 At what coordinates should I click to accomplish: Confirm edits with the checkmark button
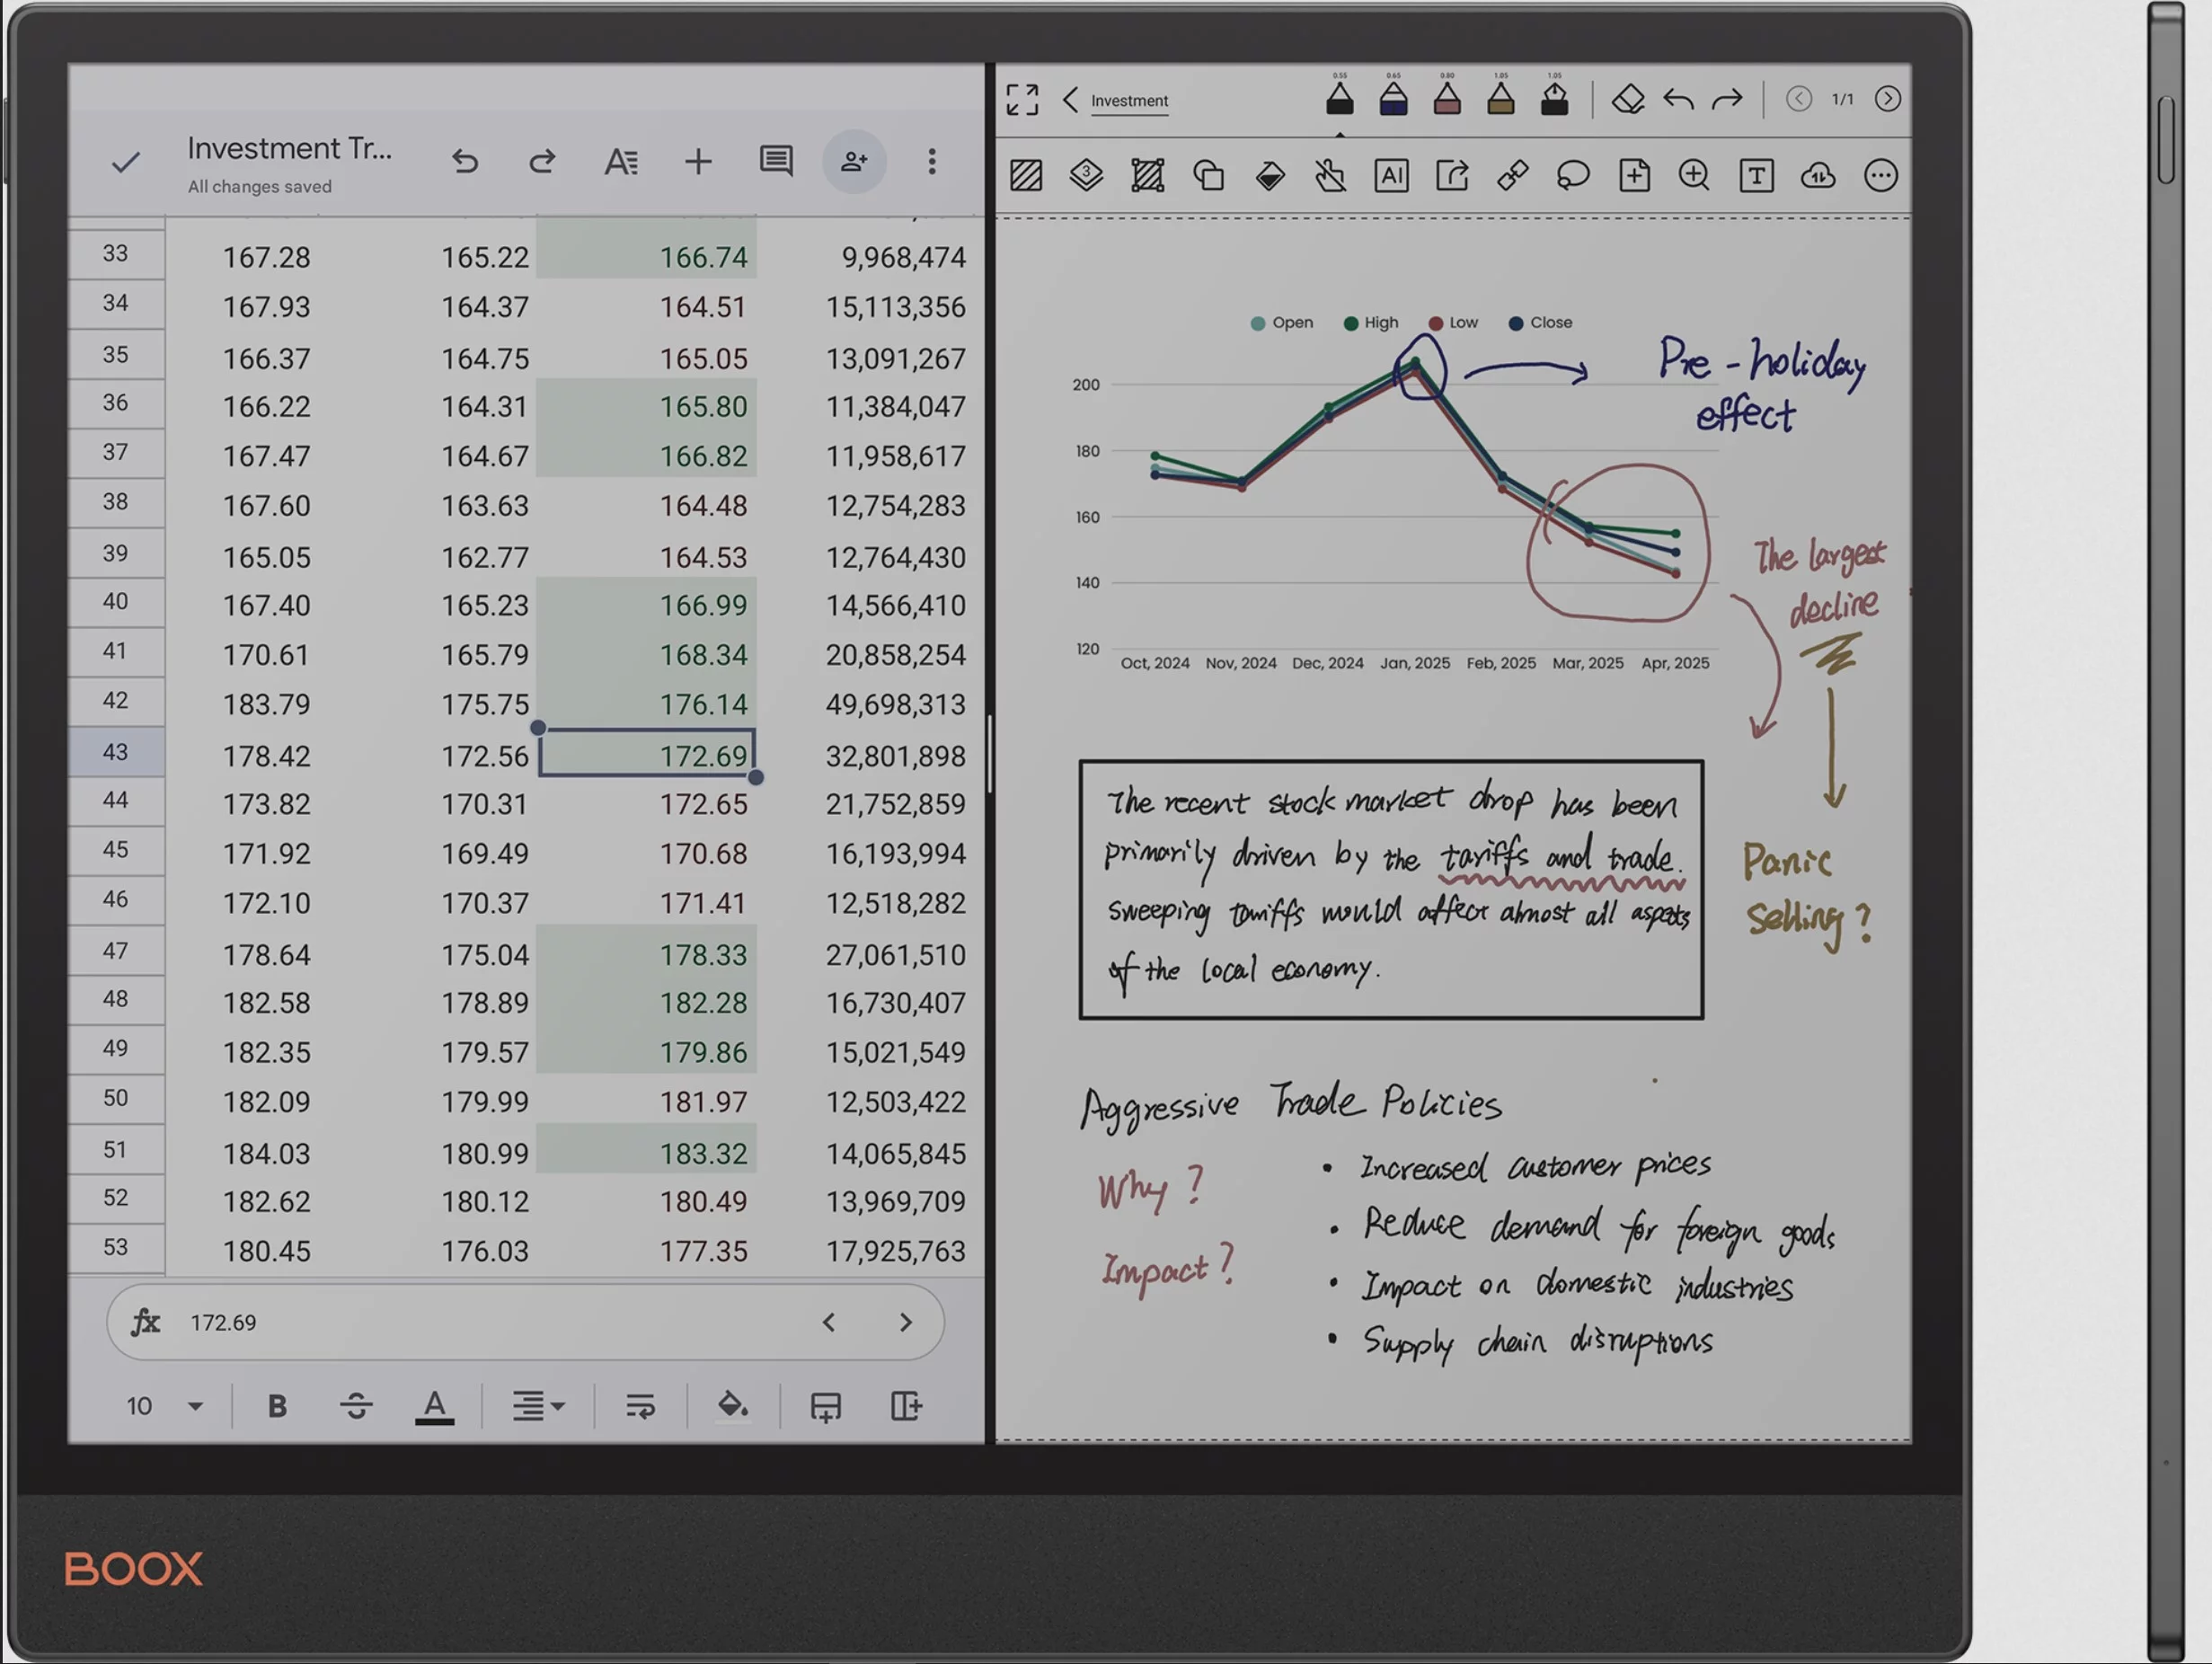(x=126, y=161)
